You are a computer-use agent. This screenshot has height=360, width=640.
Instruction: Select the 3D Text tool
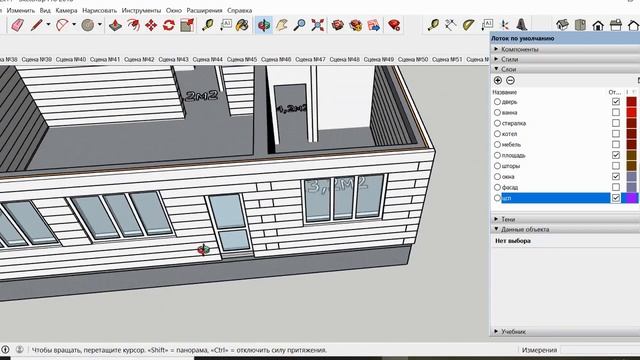pos(522,25)
